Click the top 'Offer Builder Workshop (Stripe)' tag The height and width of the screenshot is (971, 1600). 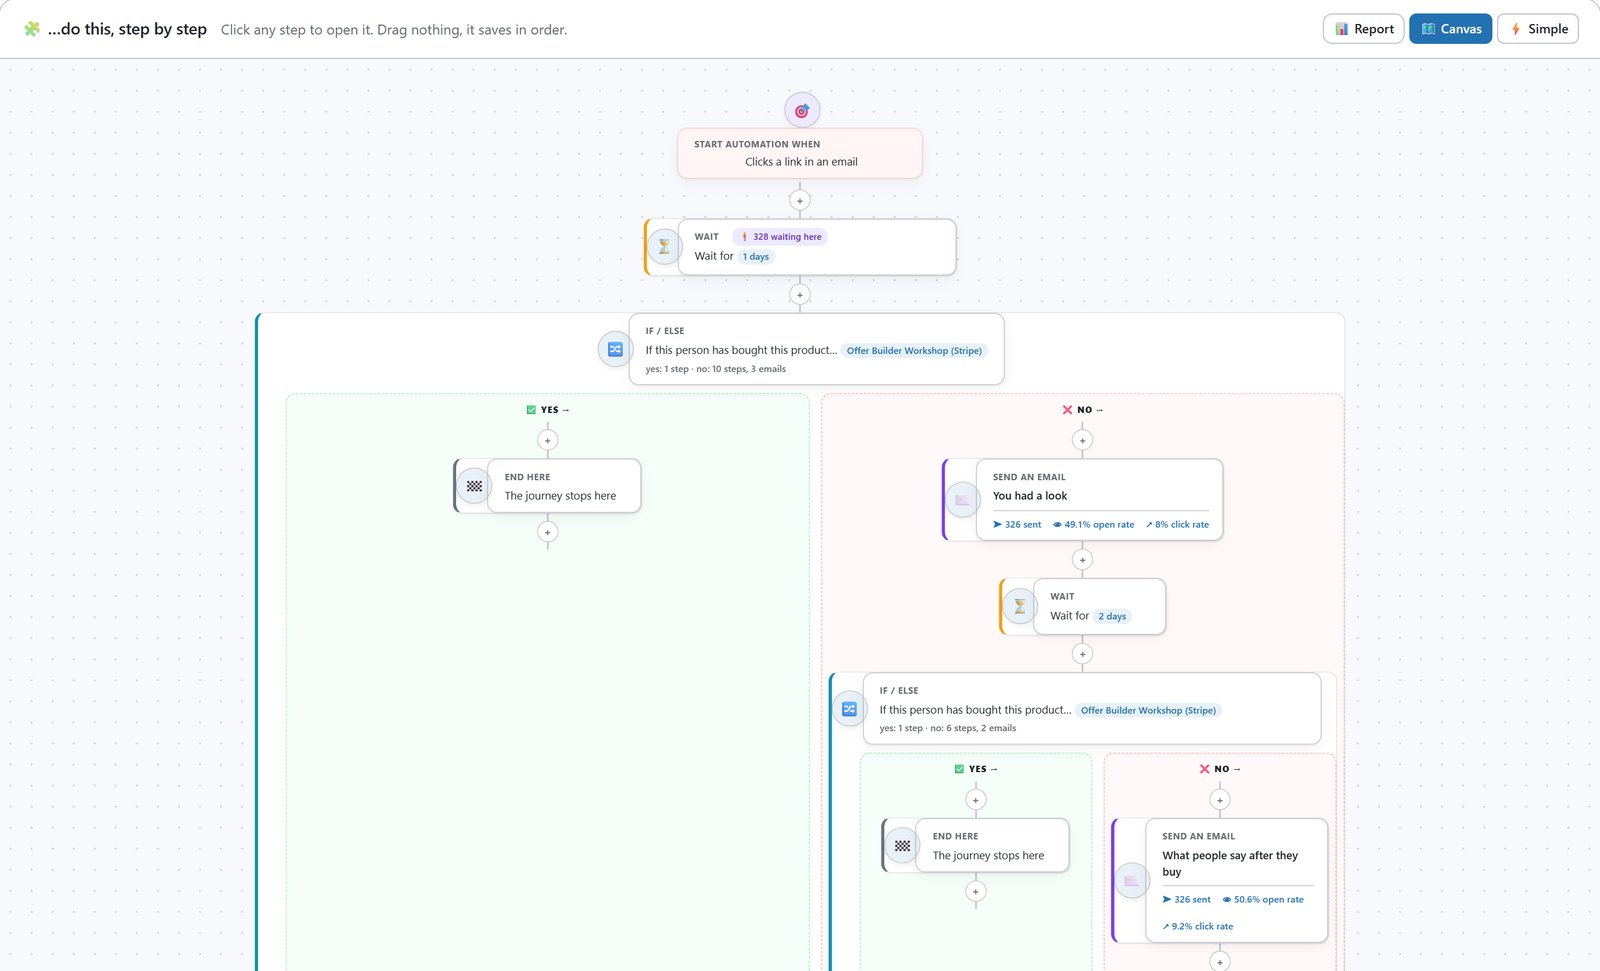(x=914, y=351)
